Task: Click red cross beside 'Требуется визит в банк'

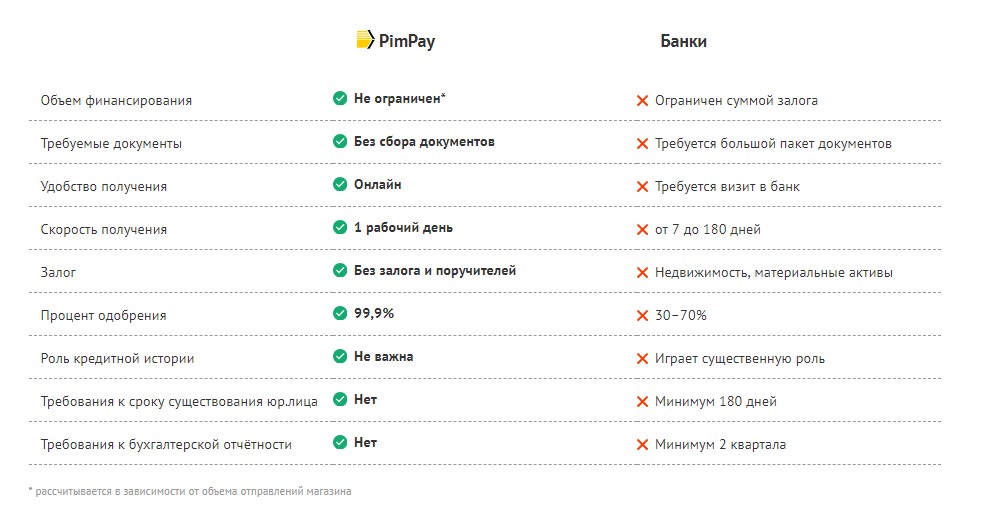Action: (x=642, y=187)
